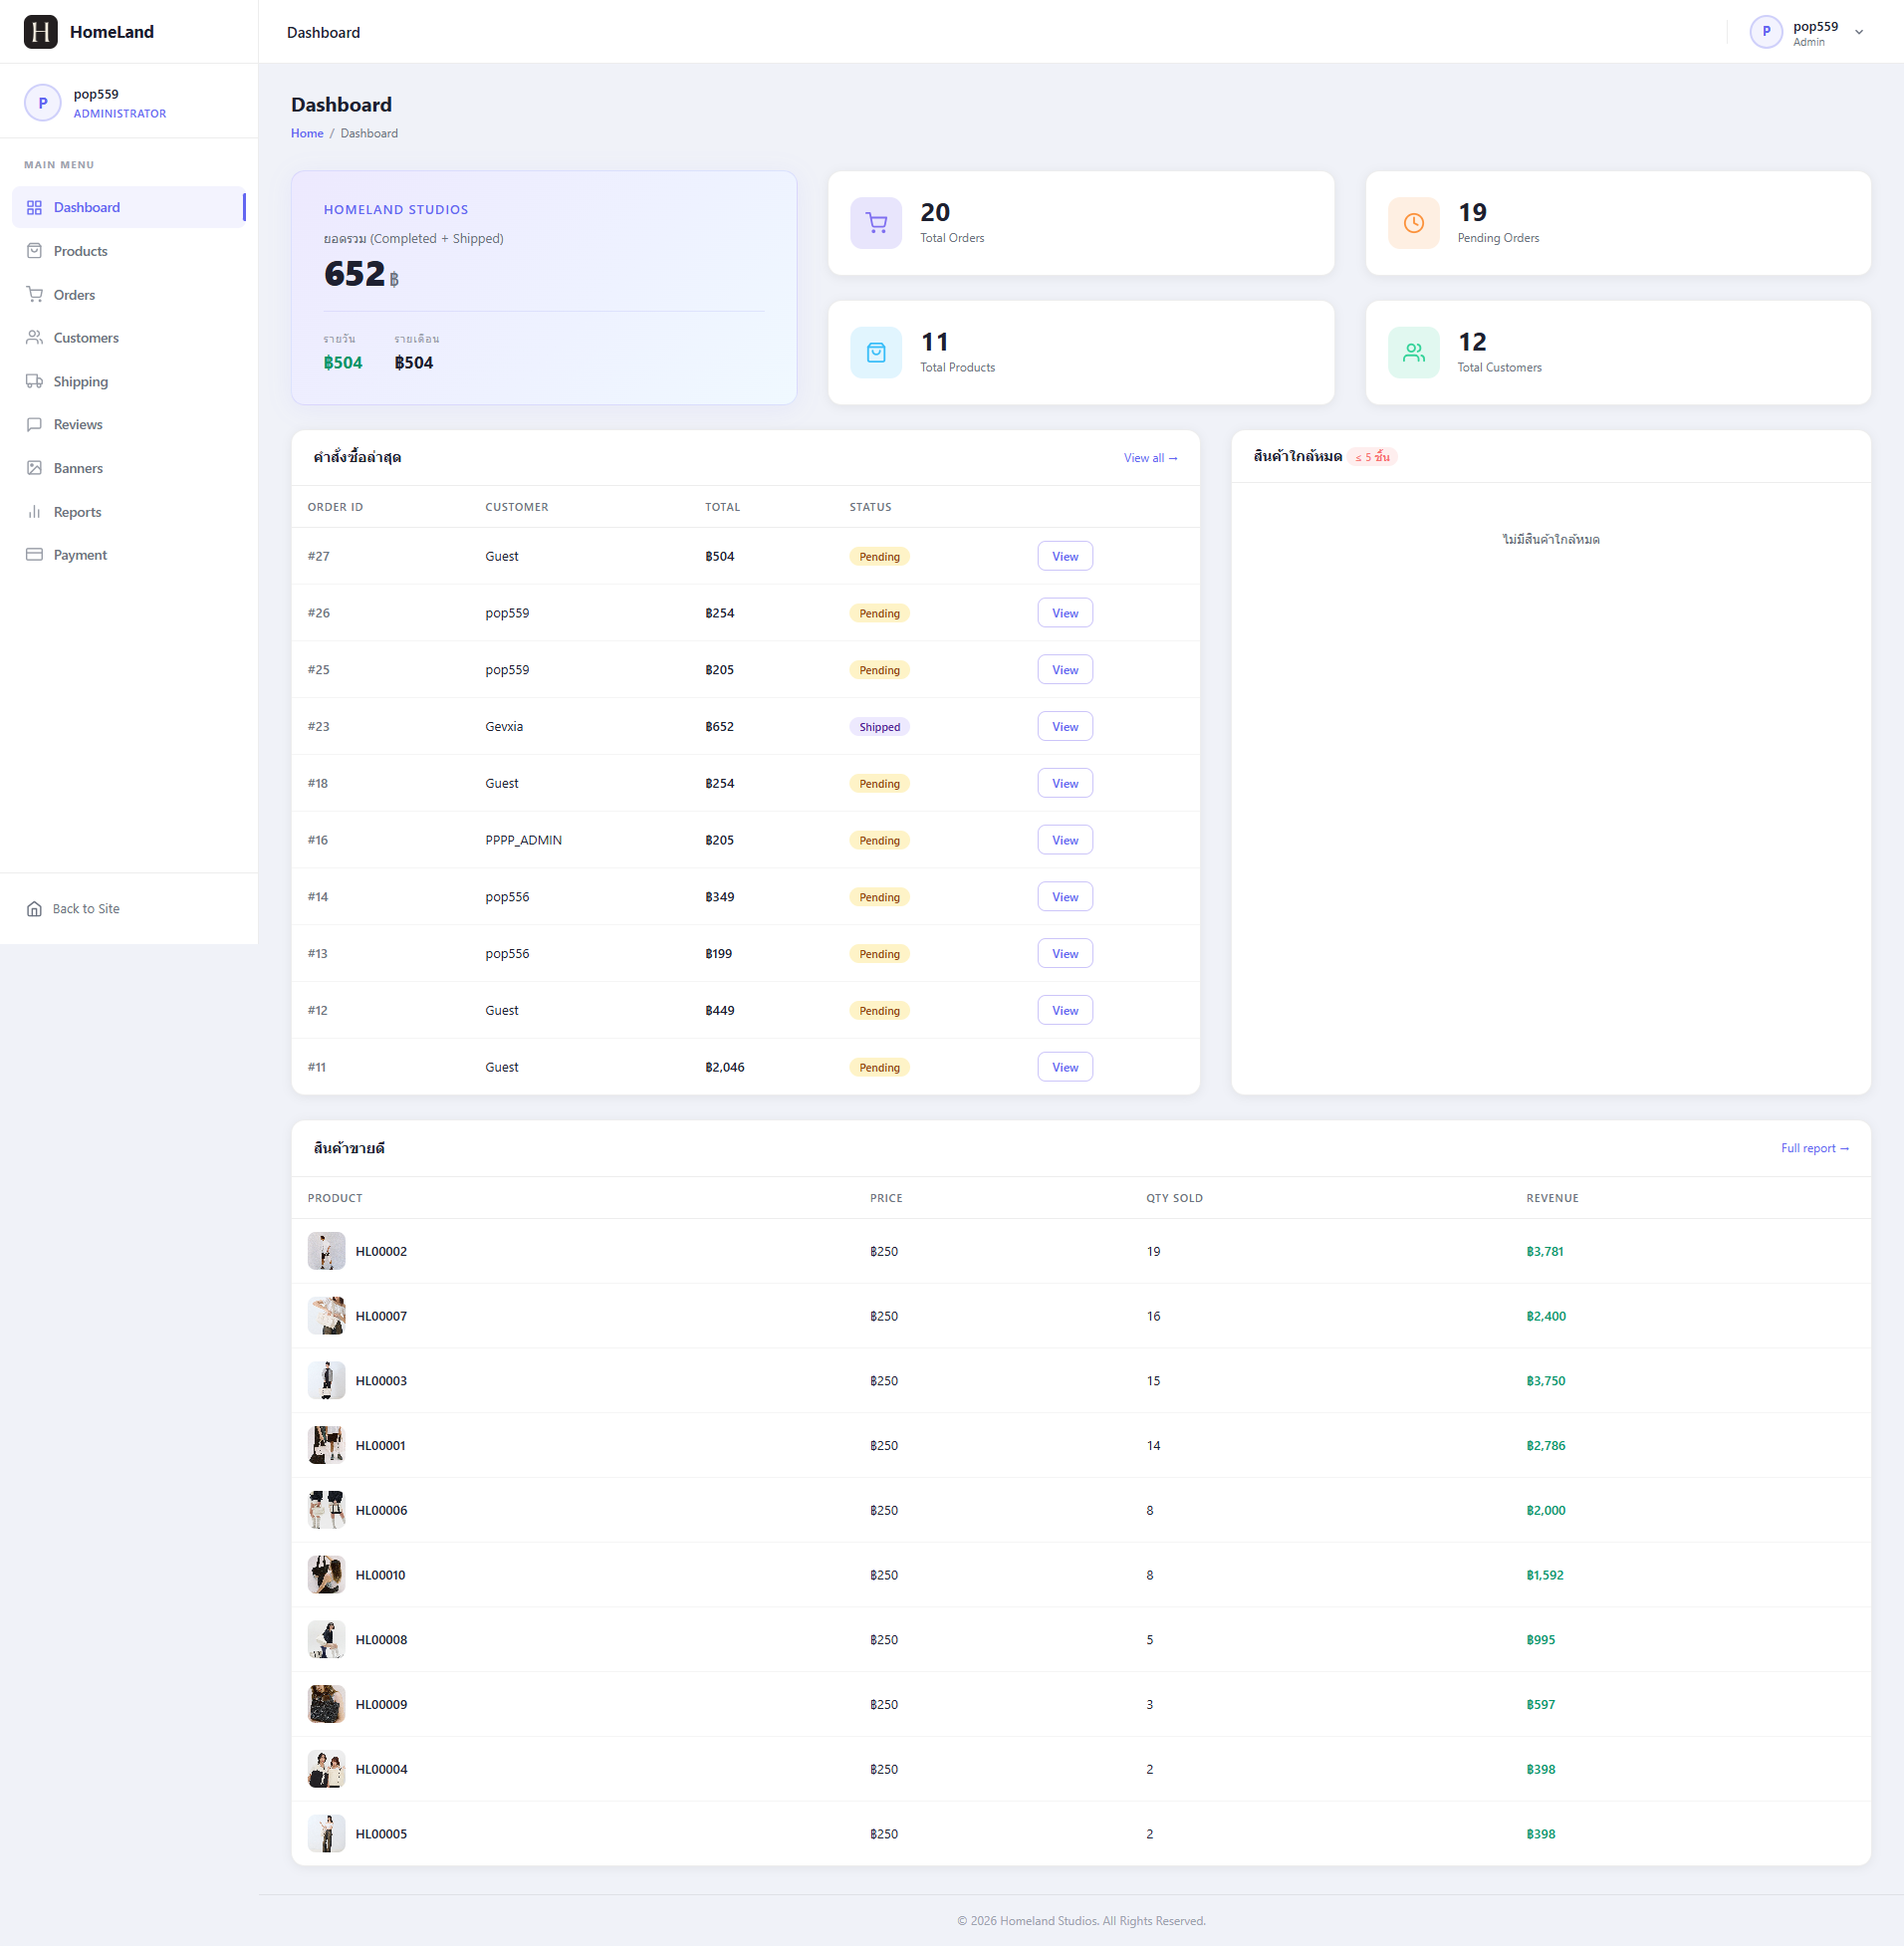1904x1946 pixels.
Task: Select Shipping in the main menu
Action: pos(129,381)
